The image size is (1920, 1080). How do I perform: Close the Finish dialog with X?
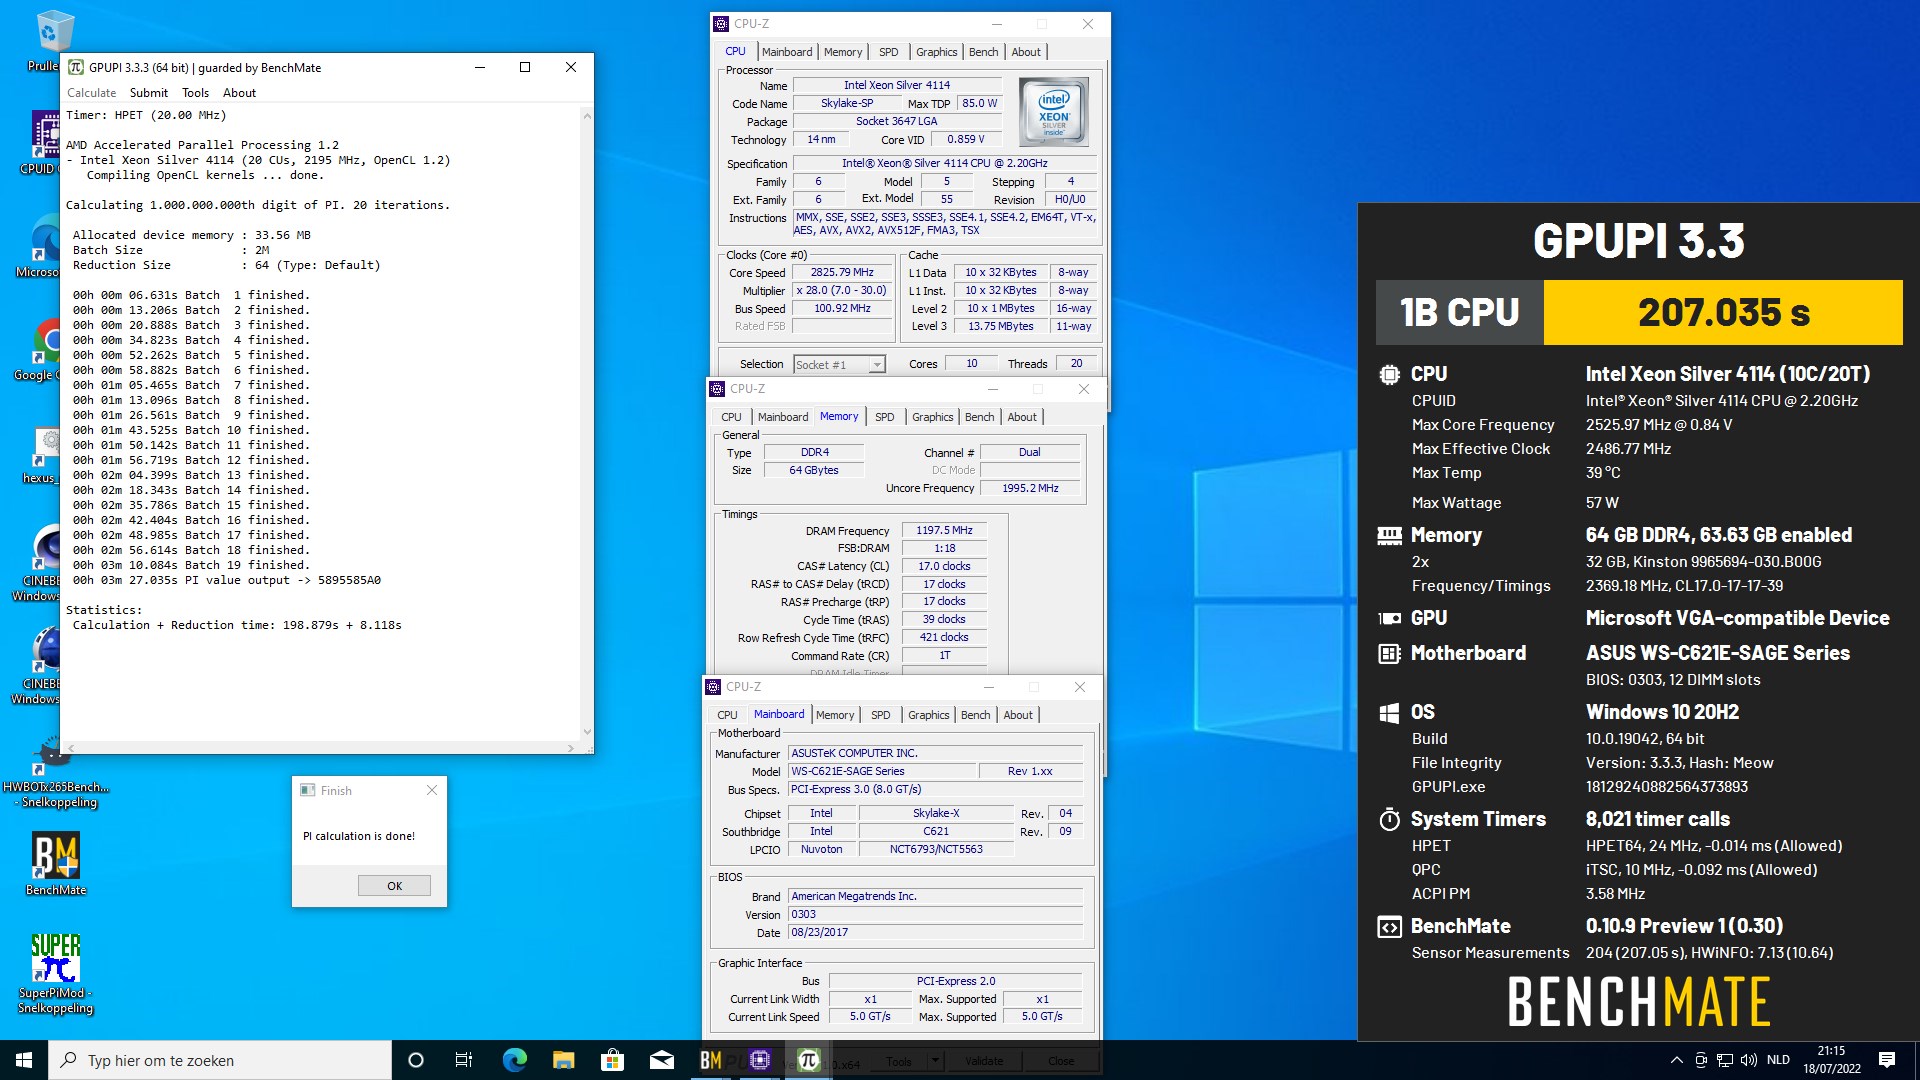432,790
